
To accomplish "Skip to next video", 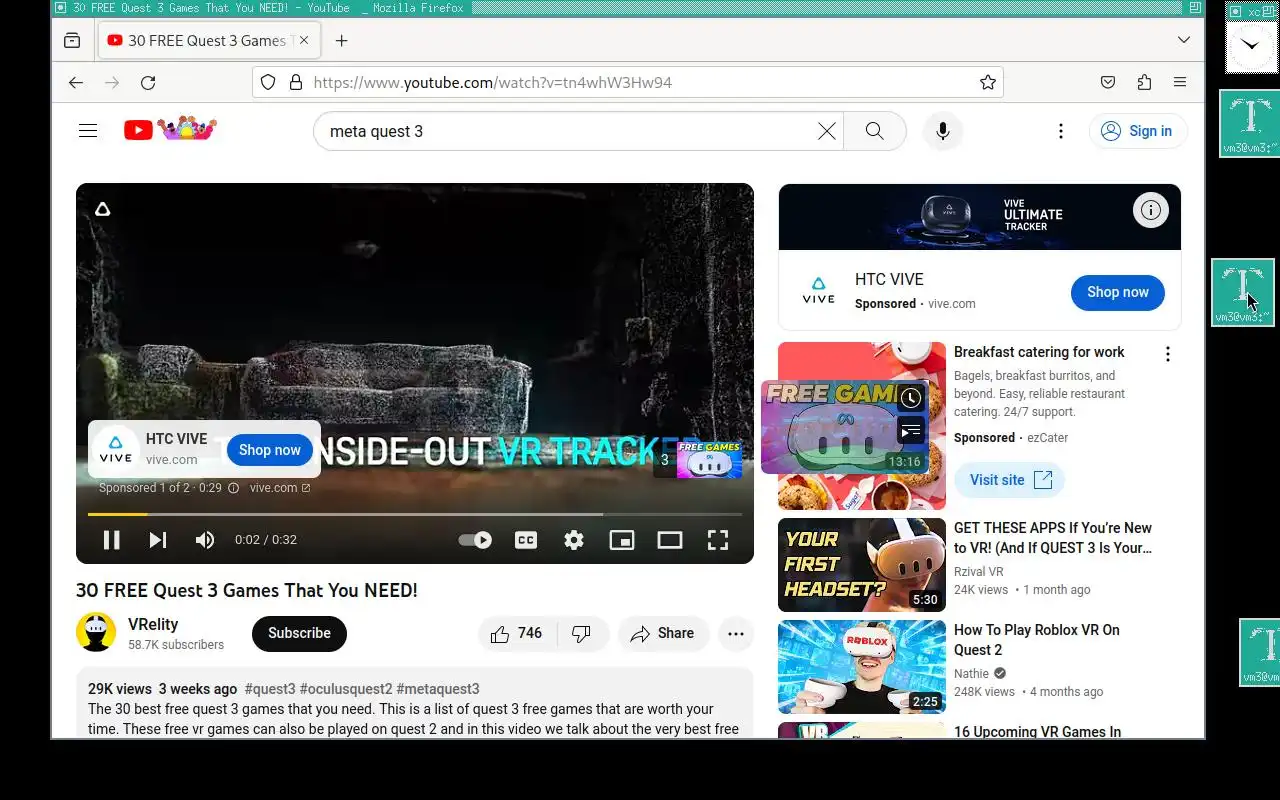I will [158, 540].
